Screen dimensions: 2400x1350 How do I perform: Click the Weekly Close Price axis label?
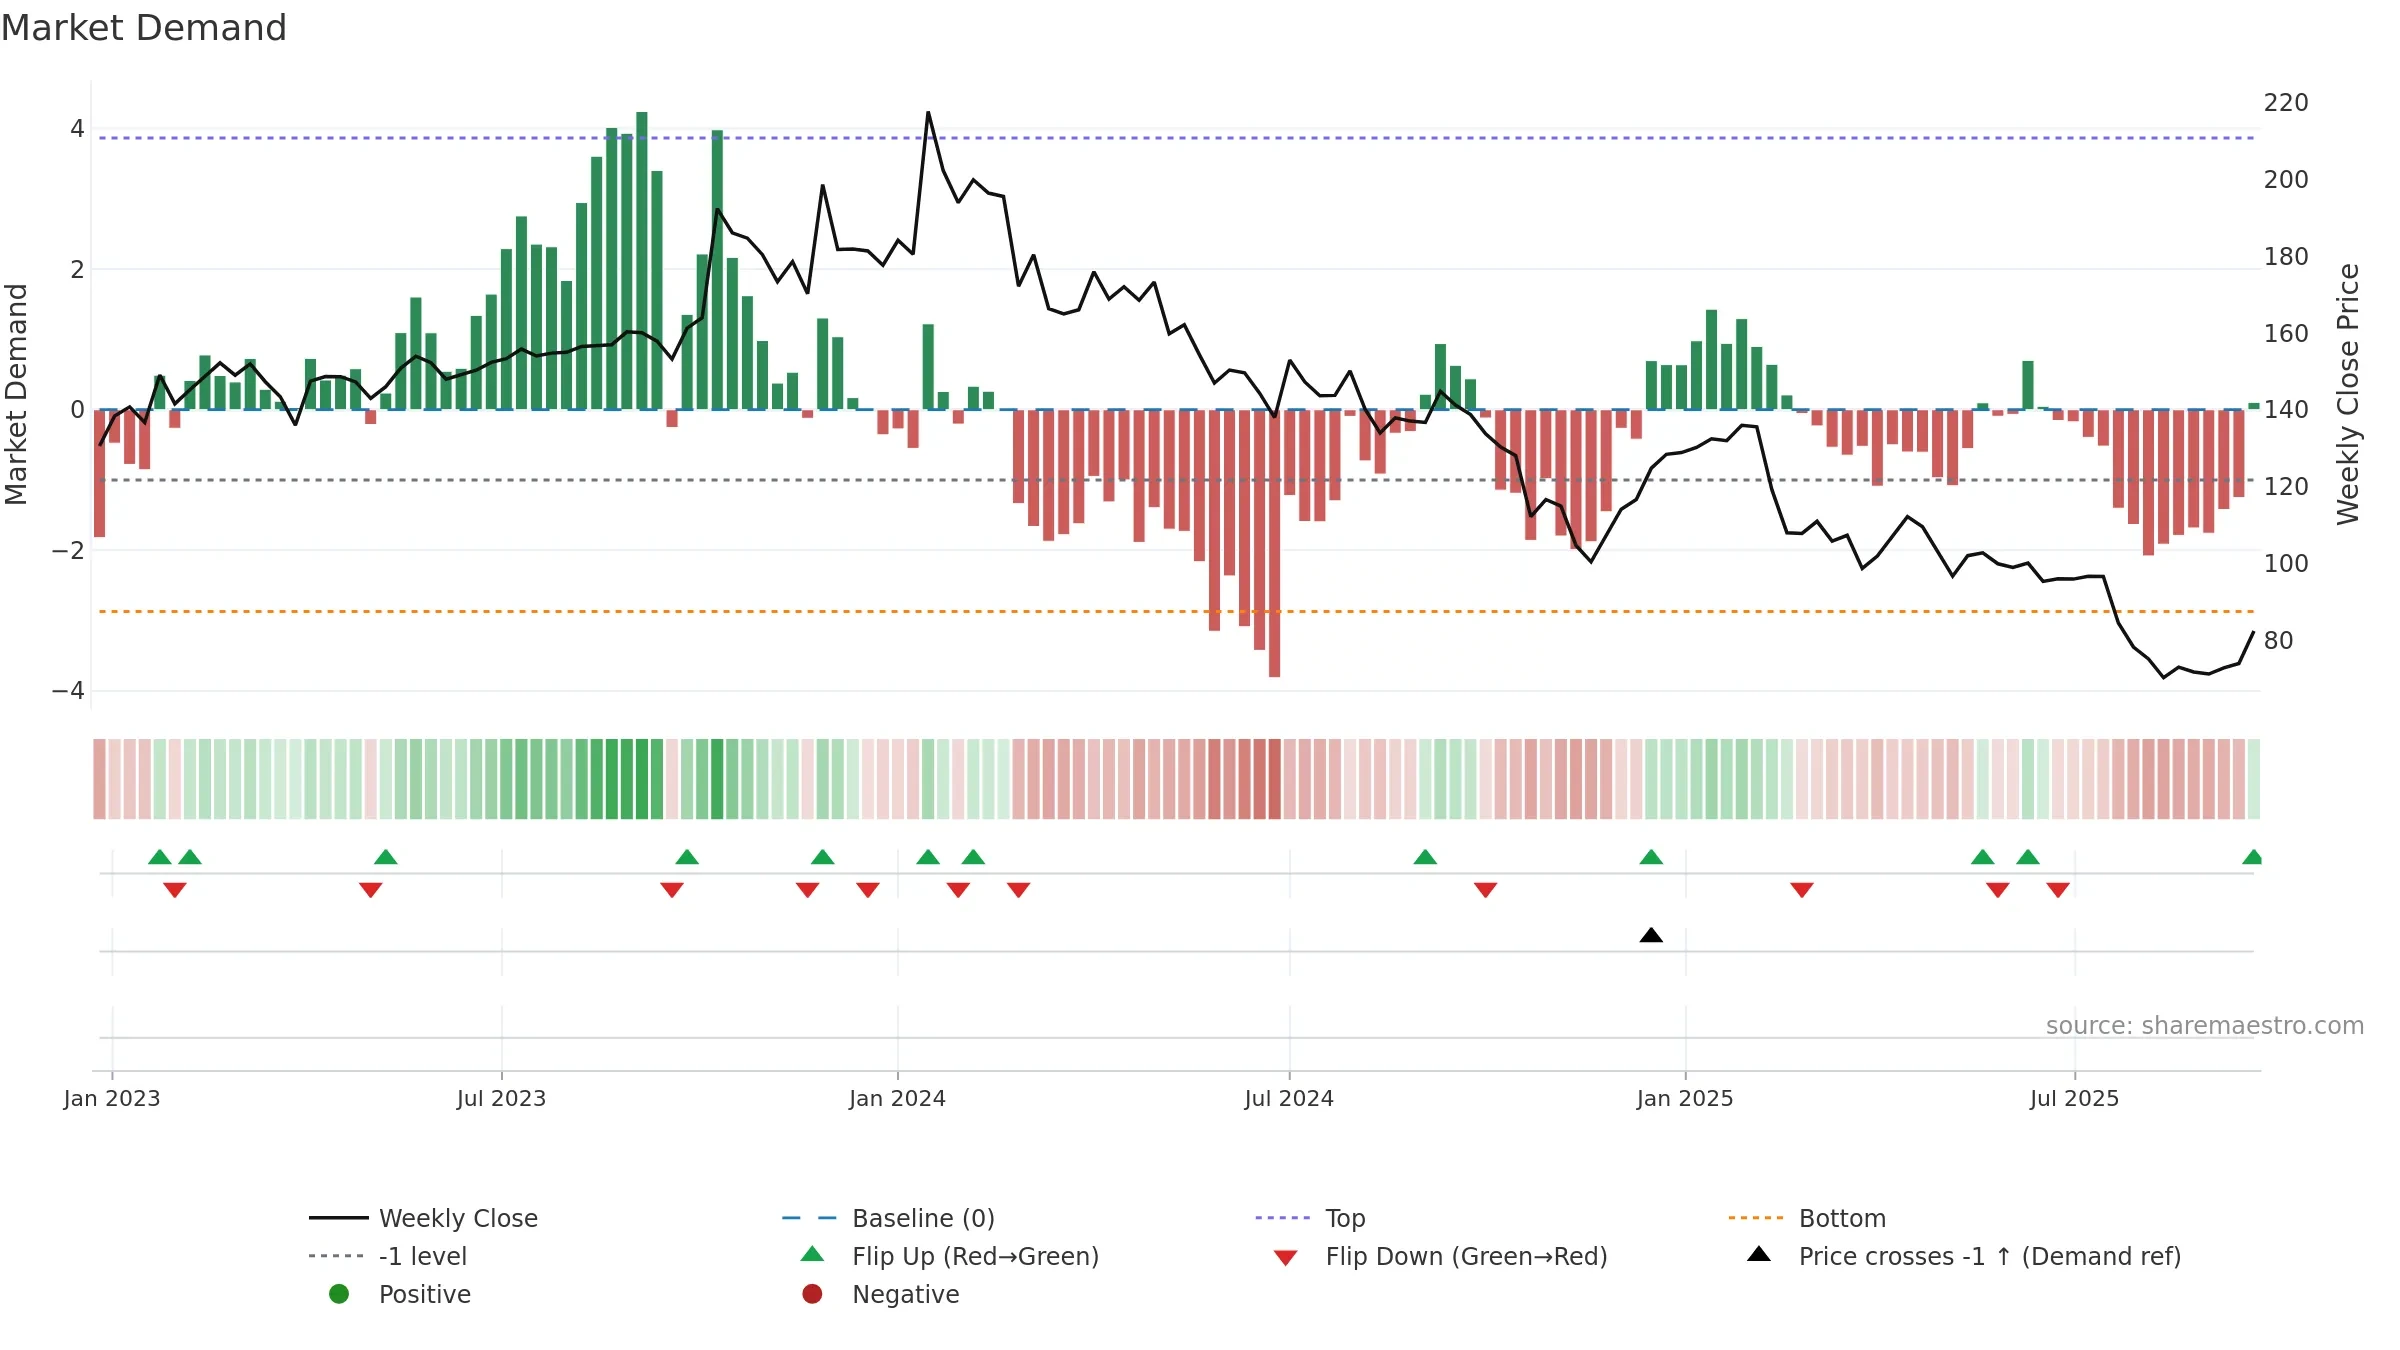pyautogui.click(x=2348, y=394)
